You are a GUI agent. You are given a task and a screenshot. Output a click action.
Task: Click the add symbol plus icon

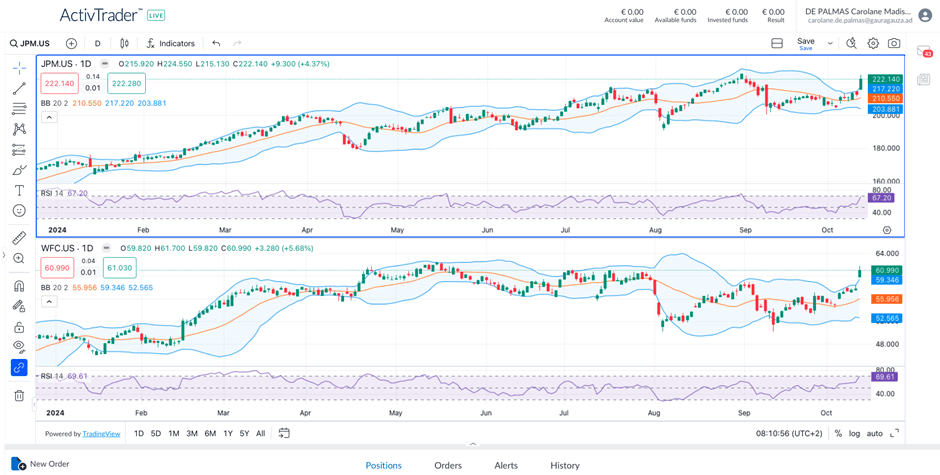pos(71,44)
